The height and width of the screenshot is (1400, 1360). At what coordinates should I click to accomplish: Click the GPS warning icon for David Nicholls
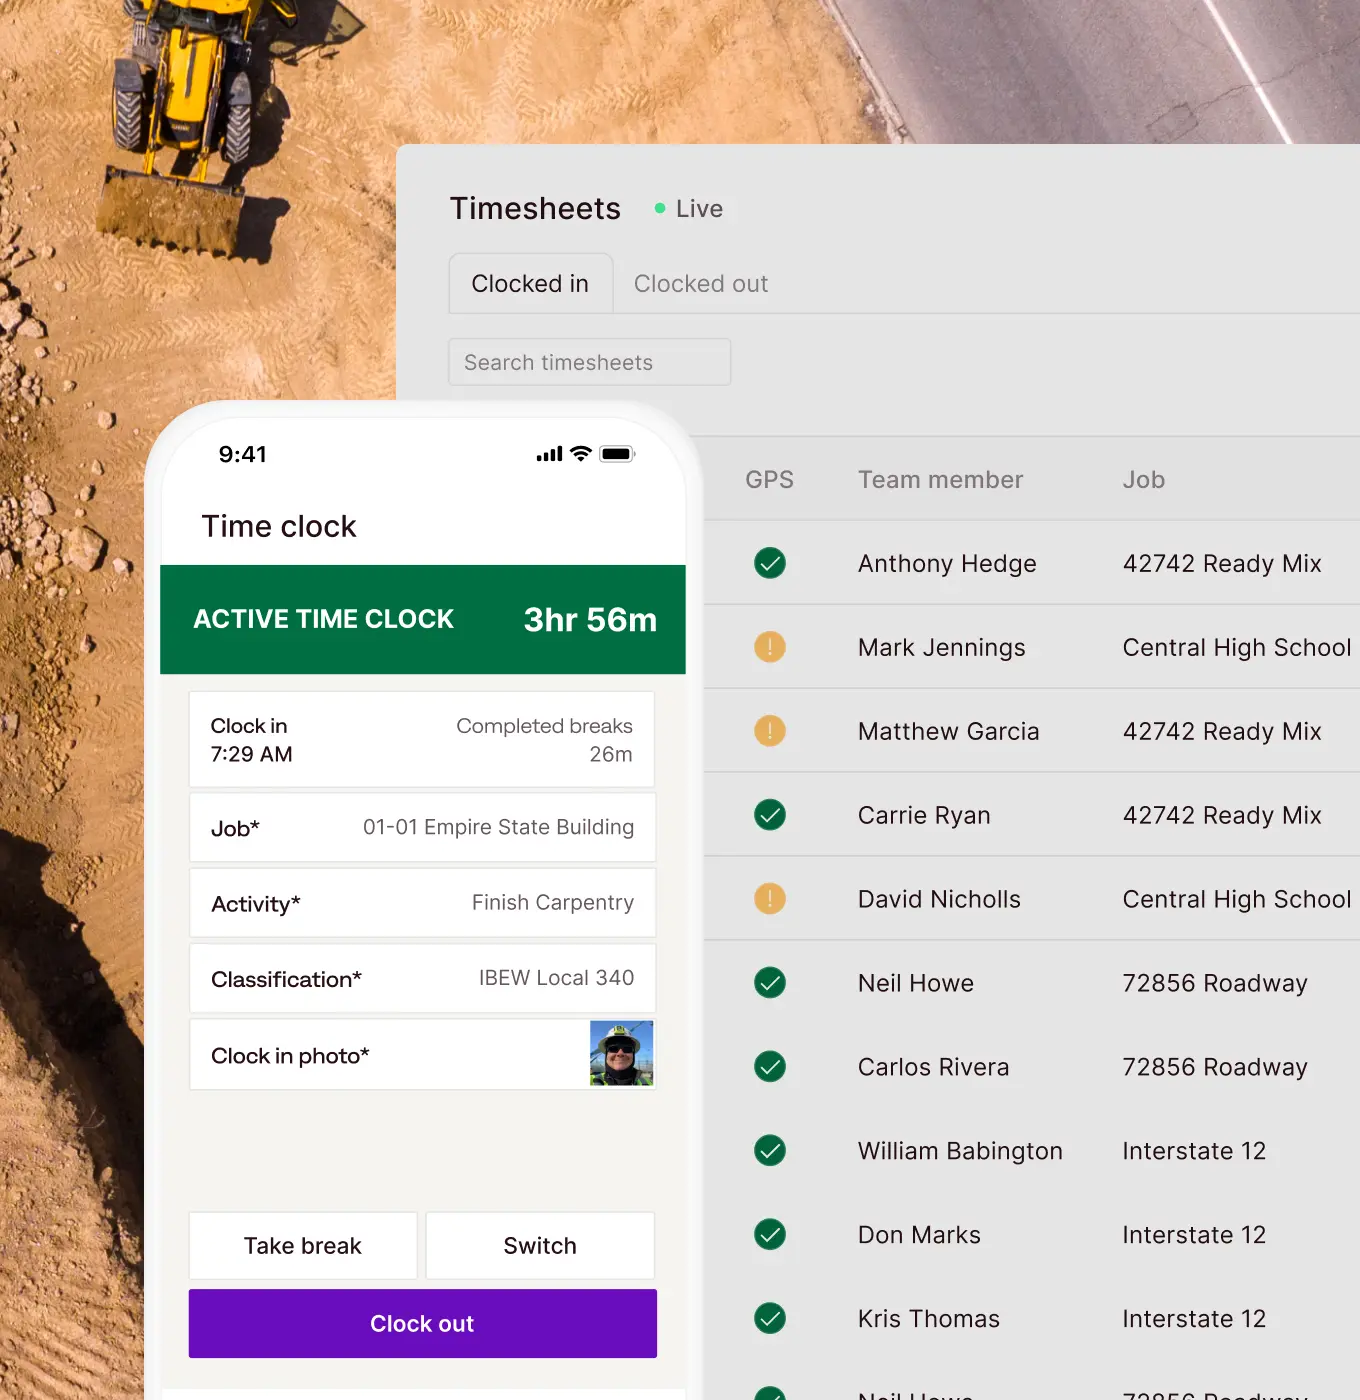[x=770, y=899]
